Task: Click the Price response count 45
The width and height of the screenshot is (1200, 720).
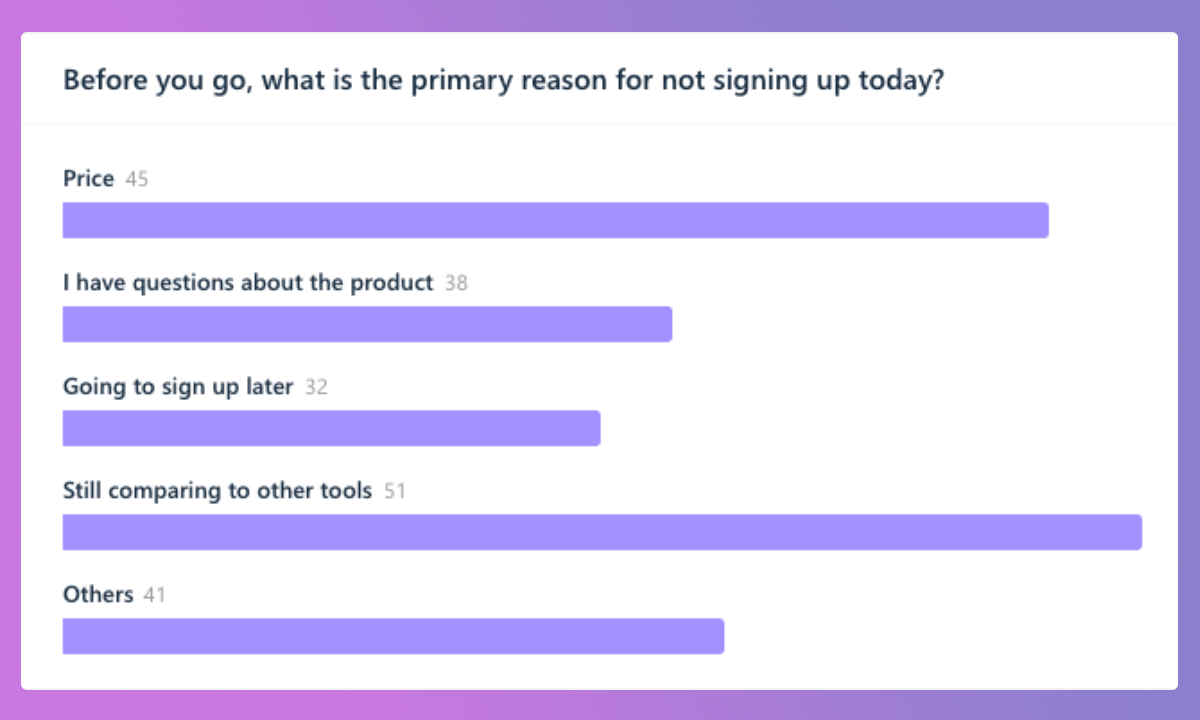Action: pyautogui.click(x=137, y=180)
